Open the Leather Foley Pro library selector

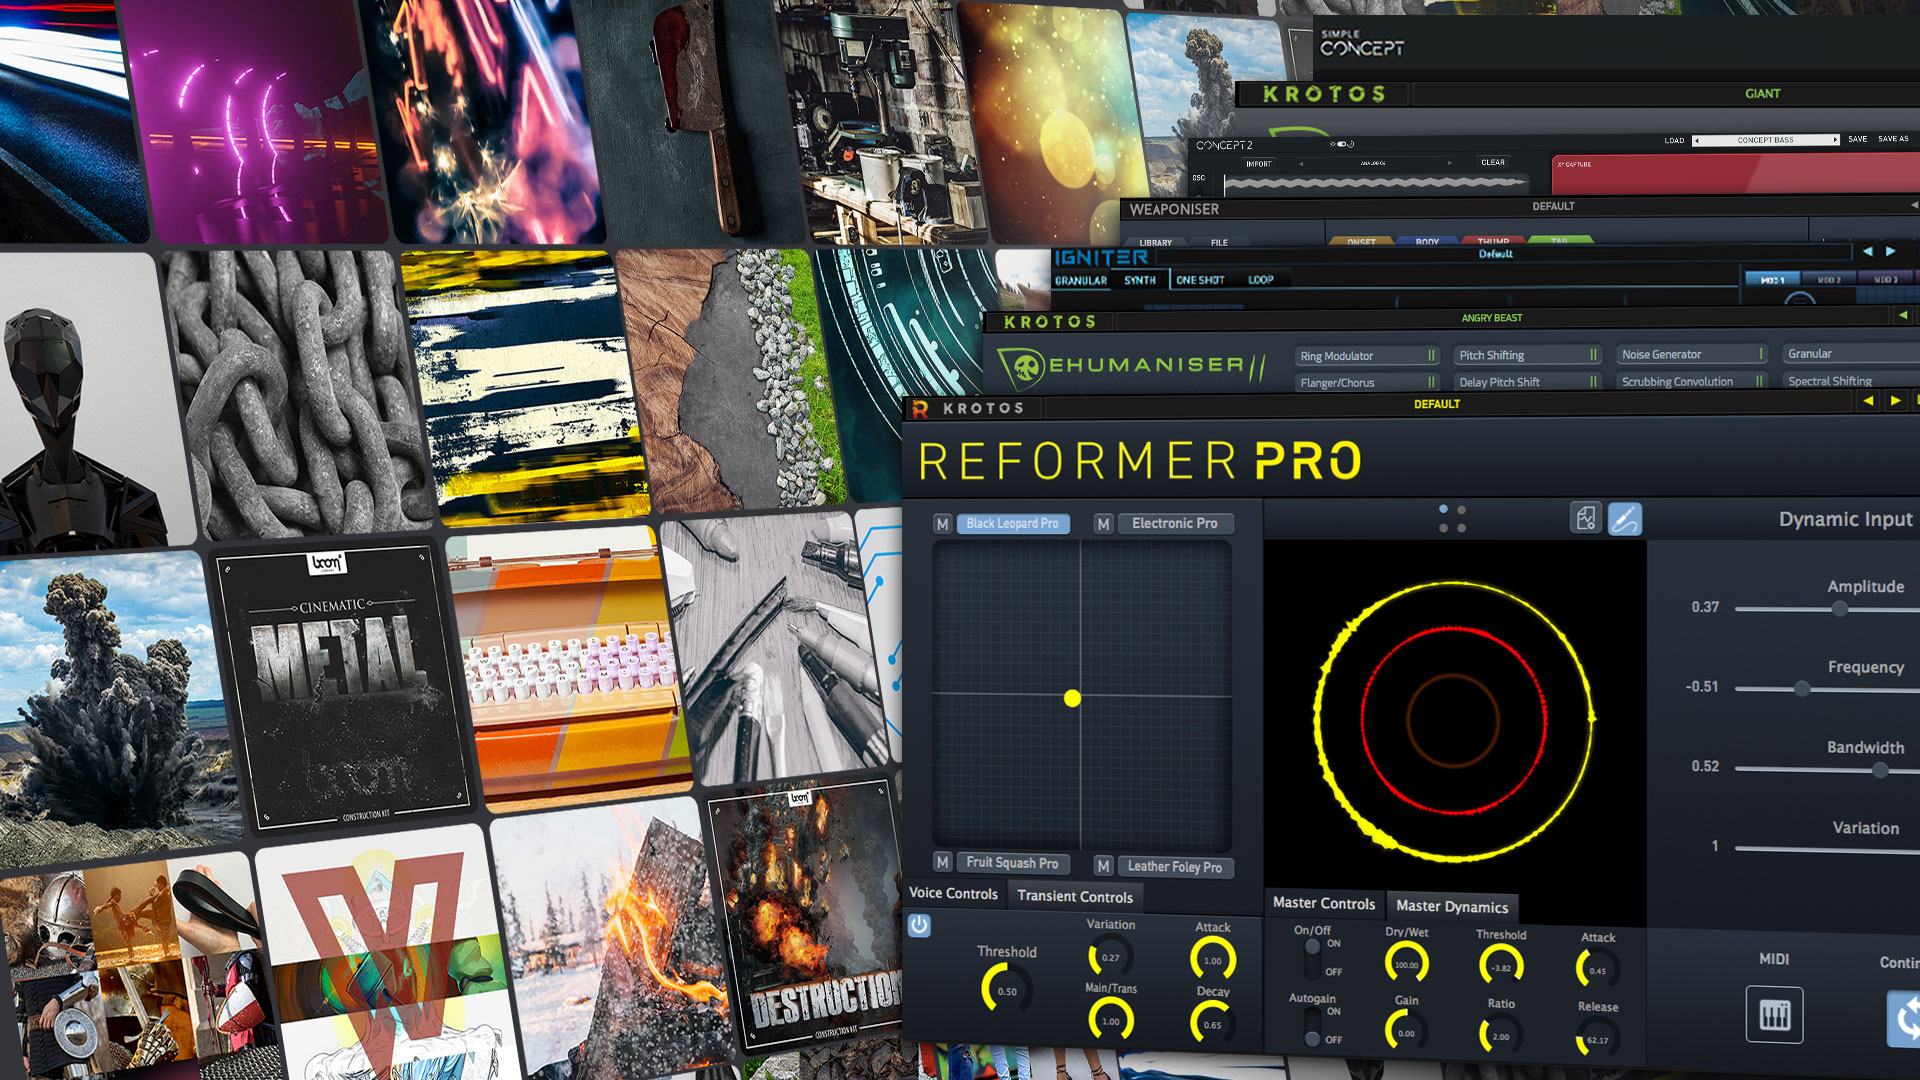coord(1175,866)
